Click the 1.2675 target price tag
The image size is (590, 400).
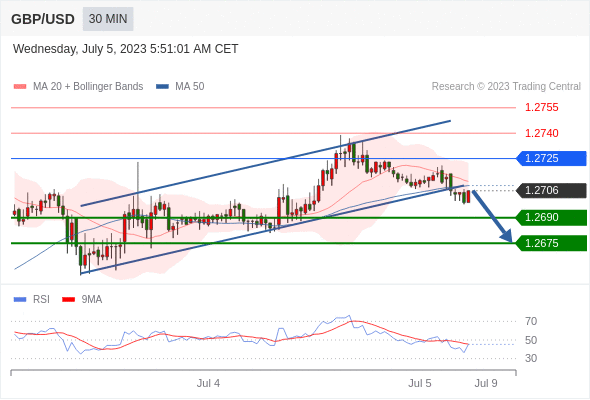(x=551, y=243)
